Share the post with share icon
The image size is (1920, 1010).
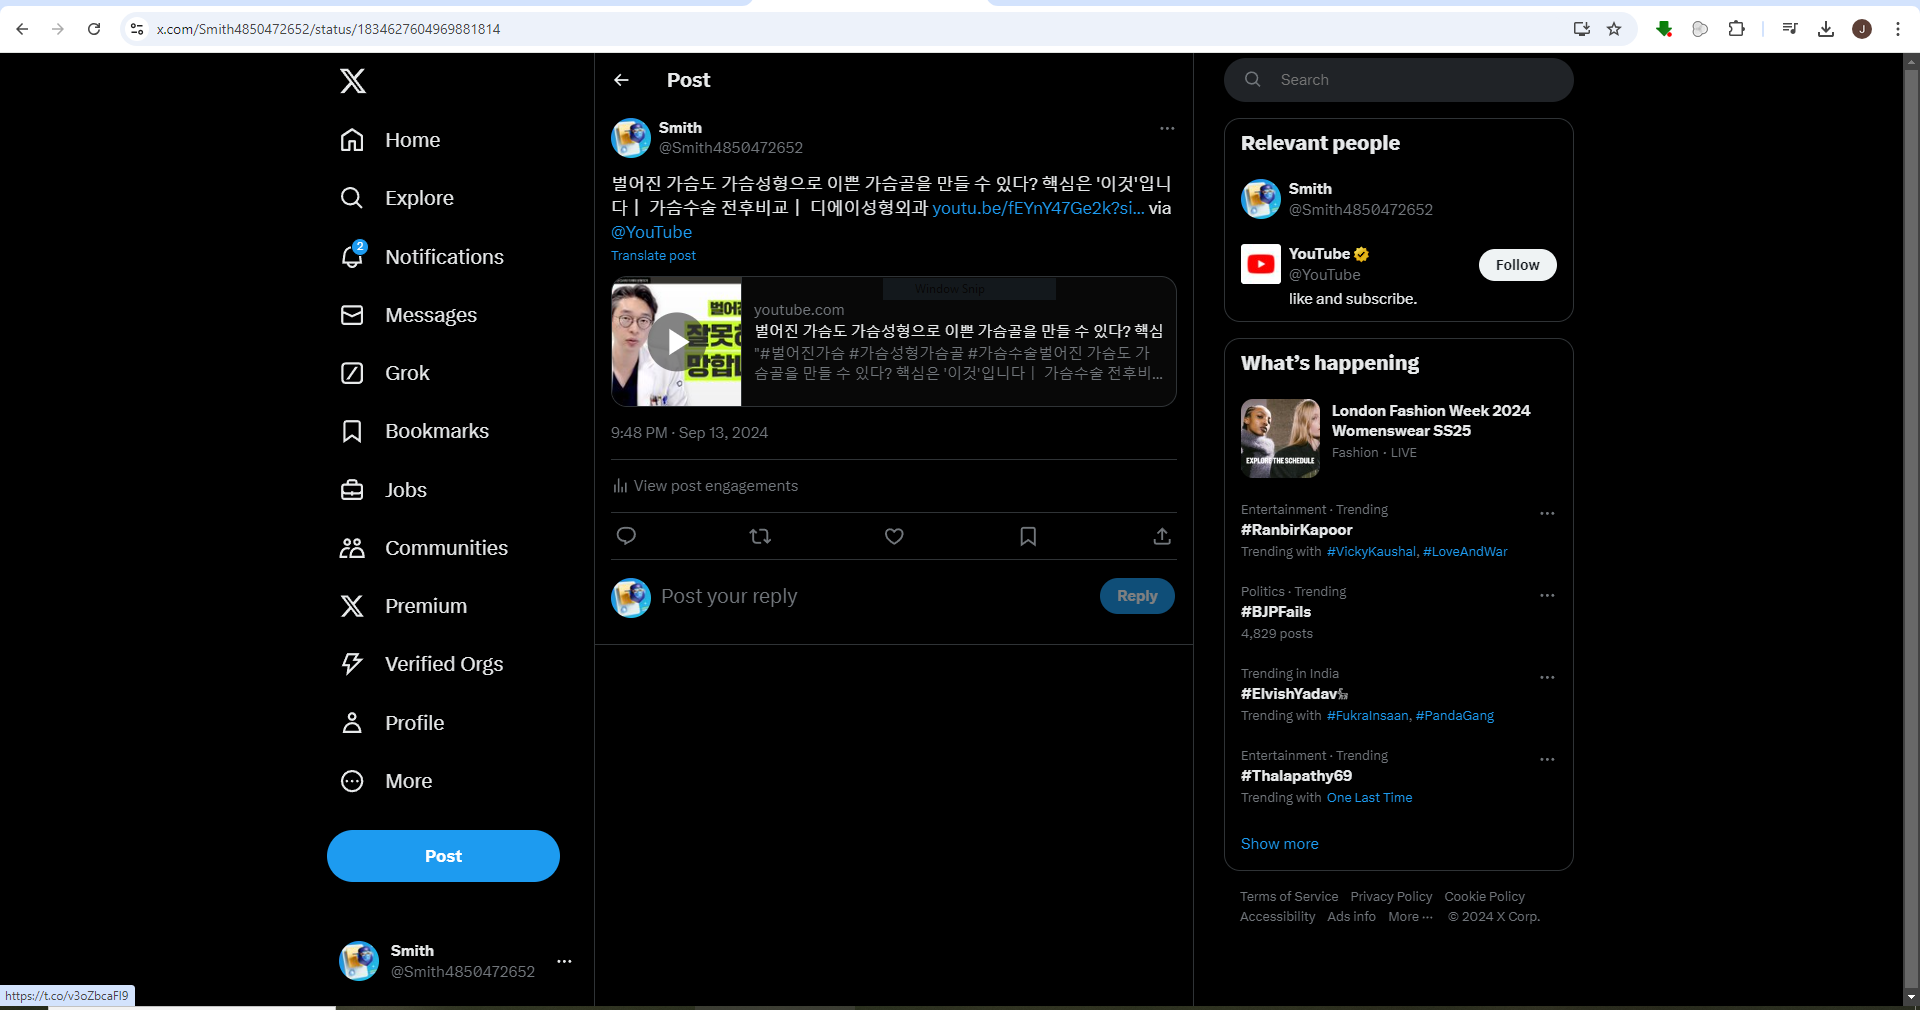[x=1162, y=536]
